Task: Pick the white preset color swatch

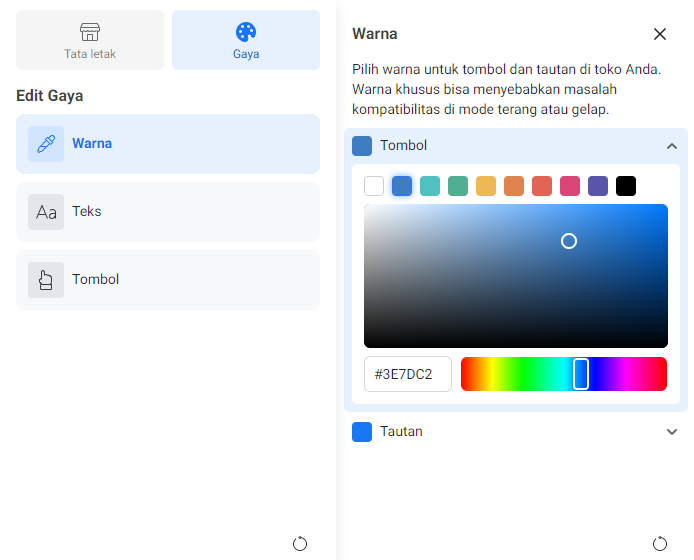Action: 374,186
